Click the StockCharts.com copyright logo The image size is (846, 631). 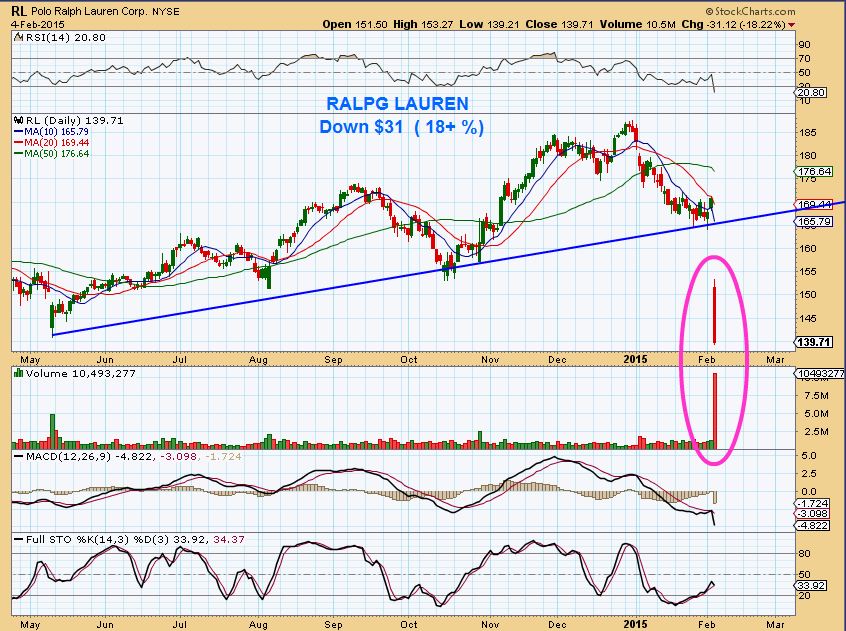pyautogui.click(x=750, y=11)
